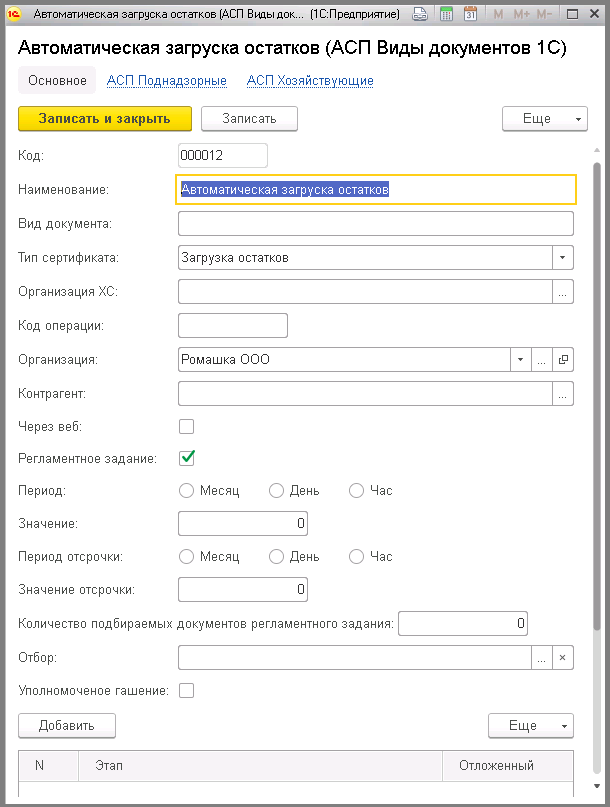
Task: Click the N column header
Action: click(48, 766)
